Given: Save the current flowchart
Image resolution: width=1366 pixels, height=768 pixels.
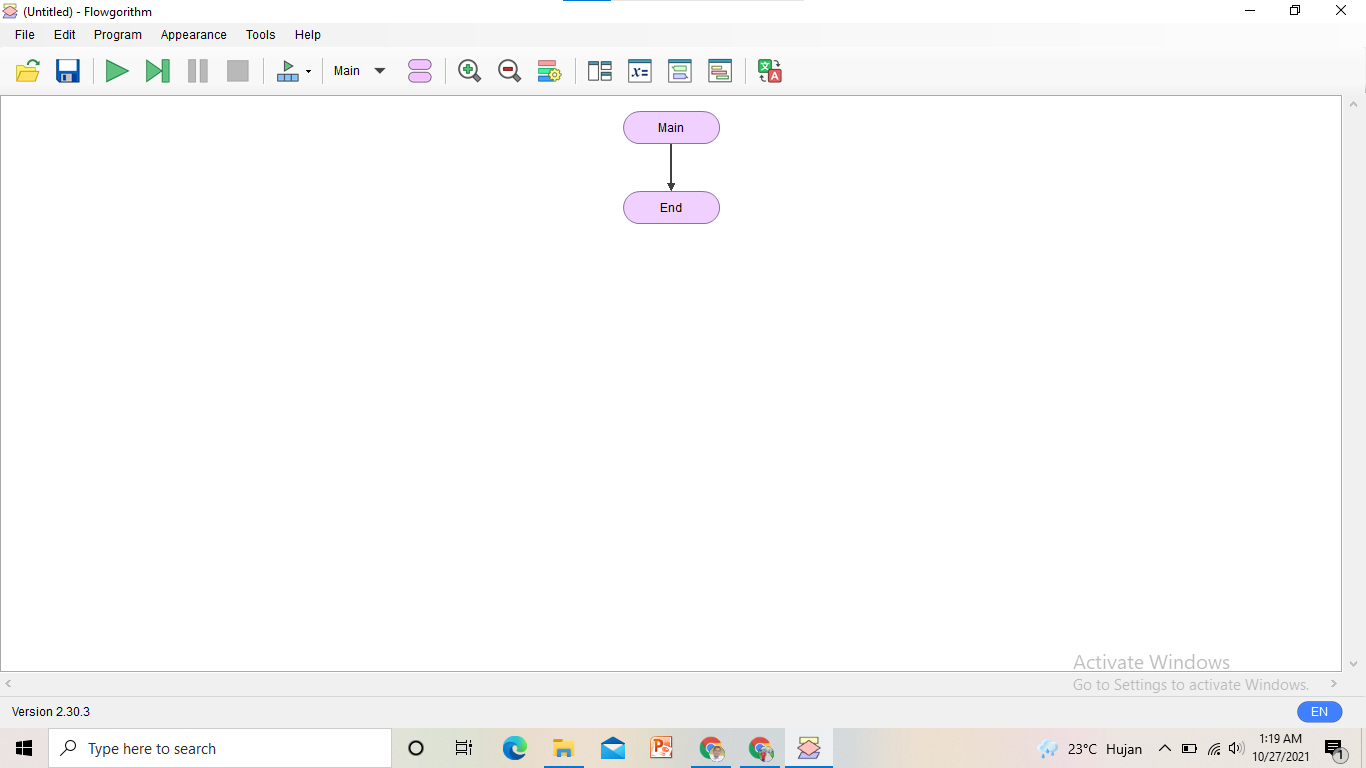Looking at the screenshot, I should (x=67, y=70).
